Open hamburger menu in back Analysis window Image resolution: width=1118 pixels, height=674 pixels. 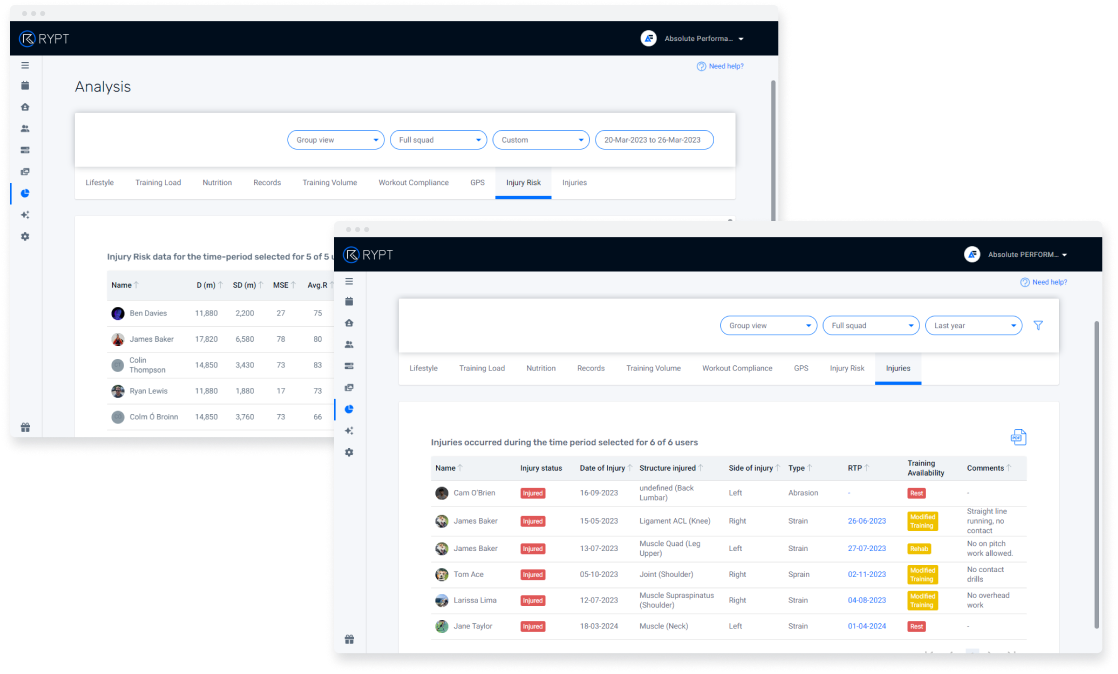(25, 65)
